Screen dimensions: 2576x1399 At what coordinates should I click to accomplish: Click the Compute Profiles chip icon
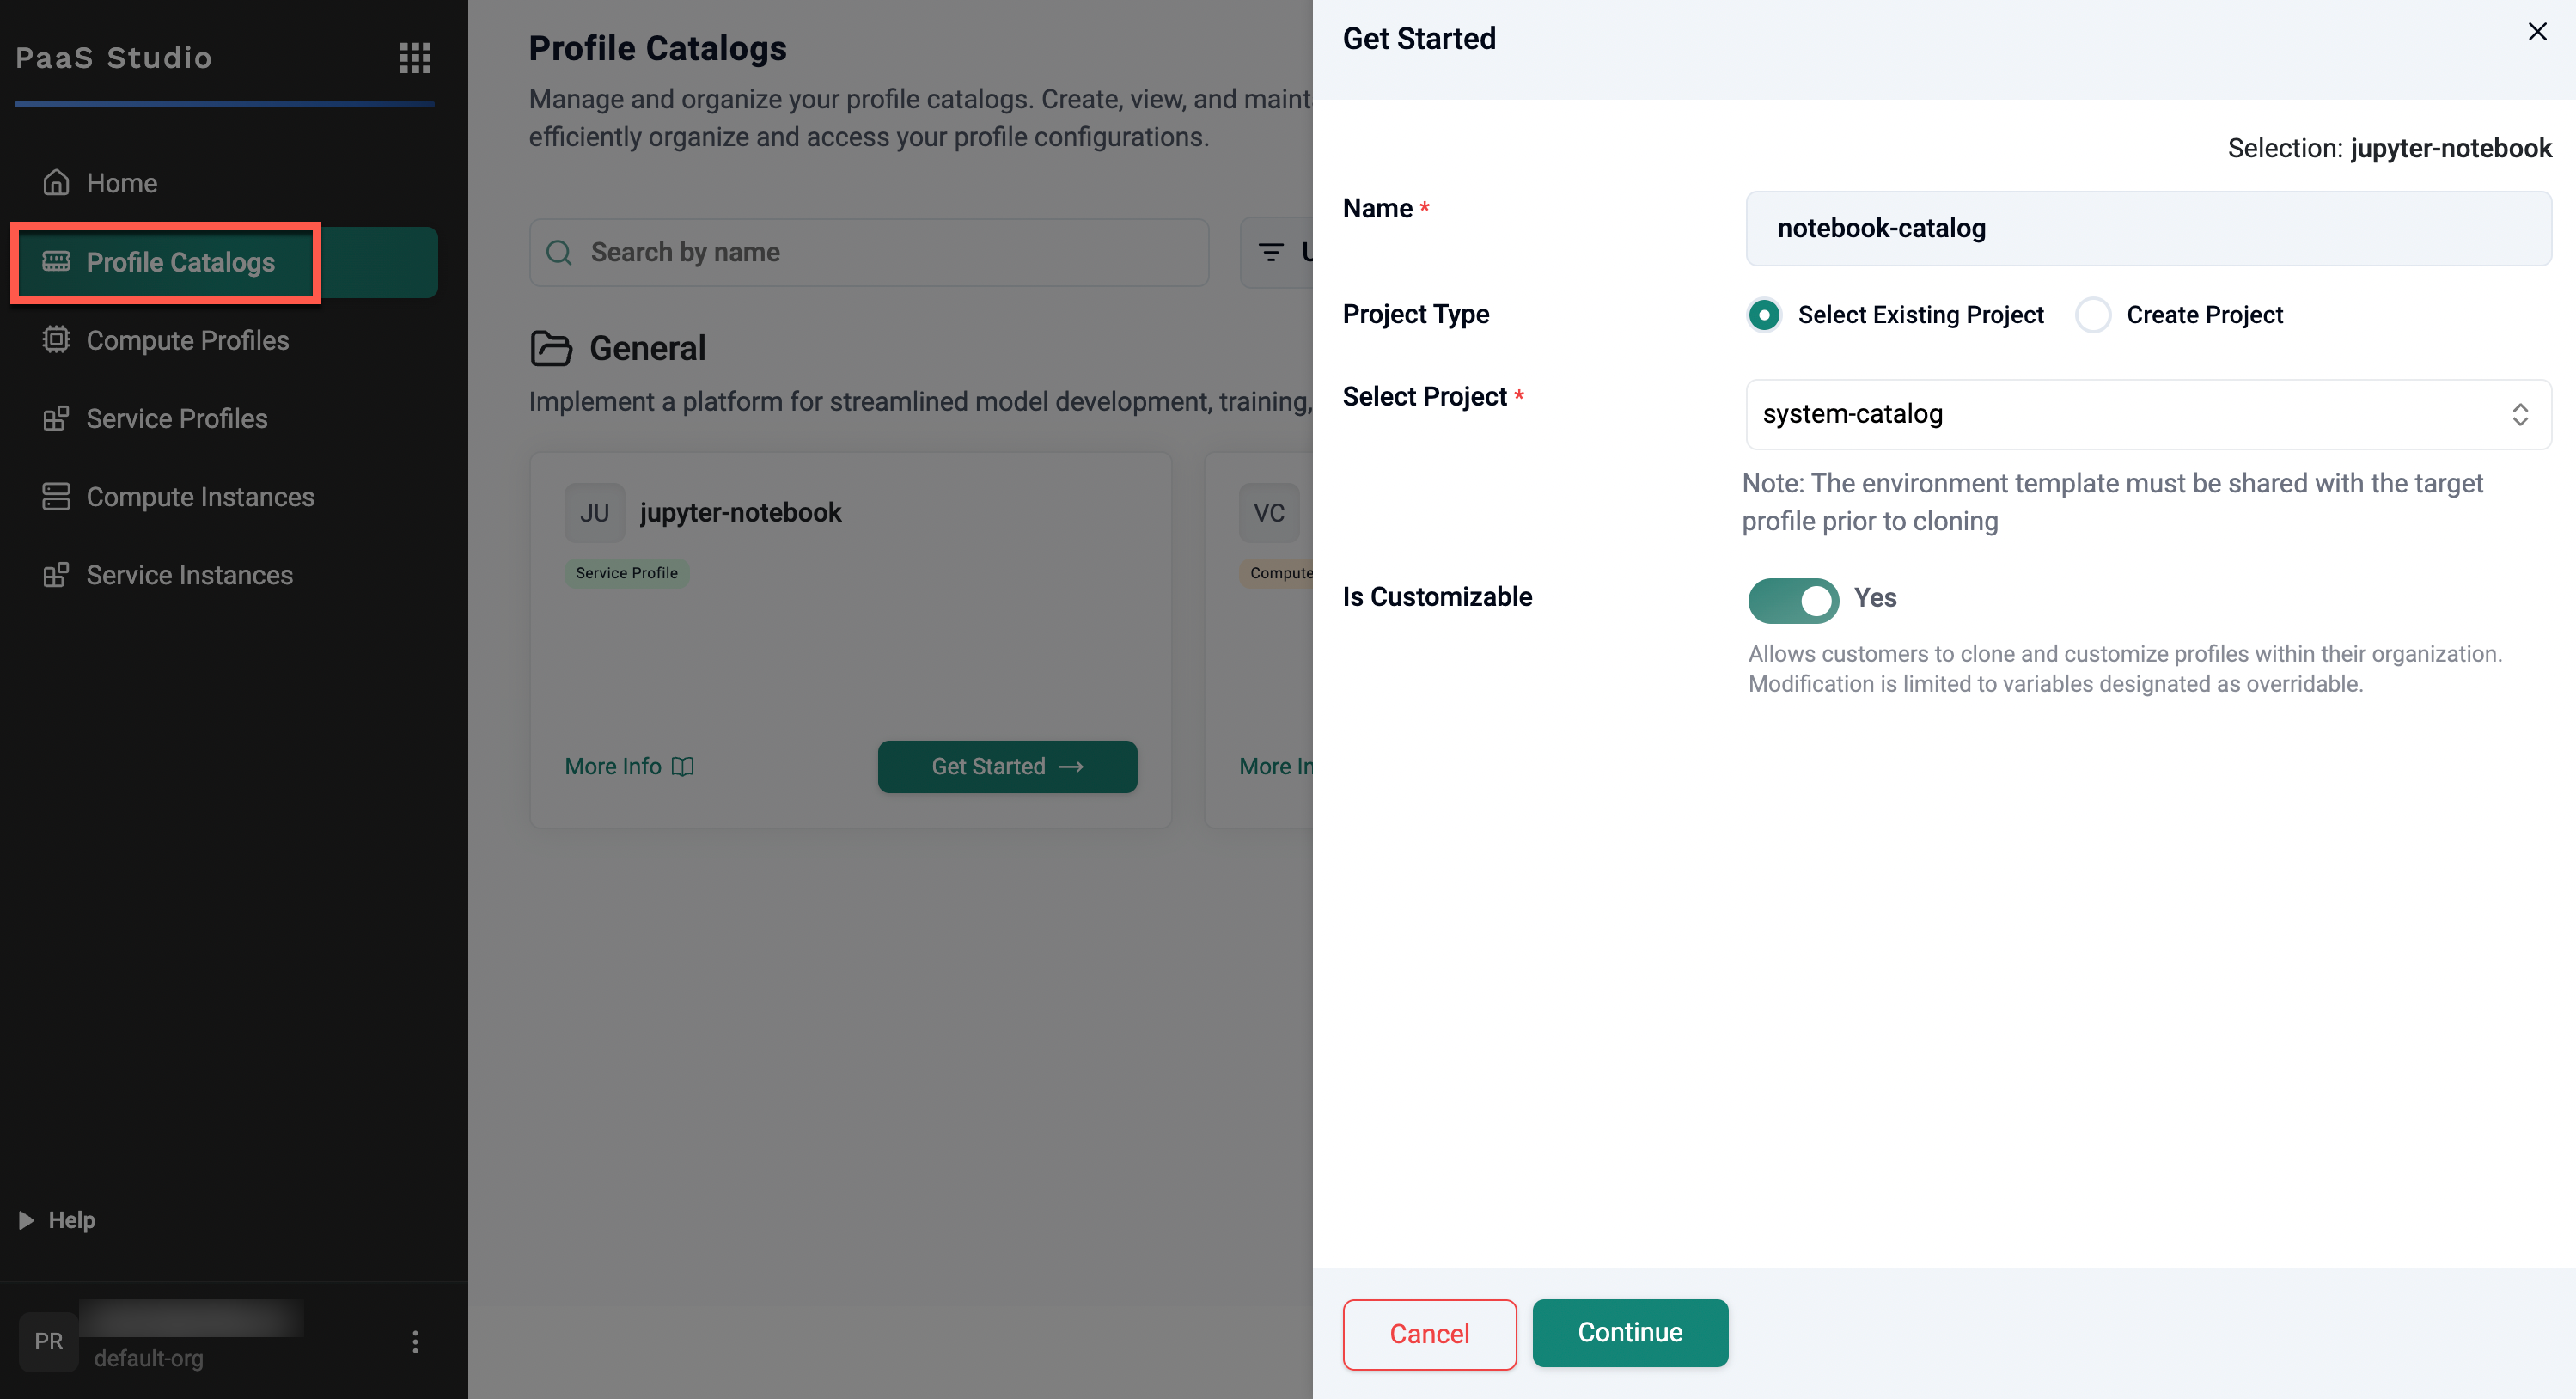(x=56, y=340)
